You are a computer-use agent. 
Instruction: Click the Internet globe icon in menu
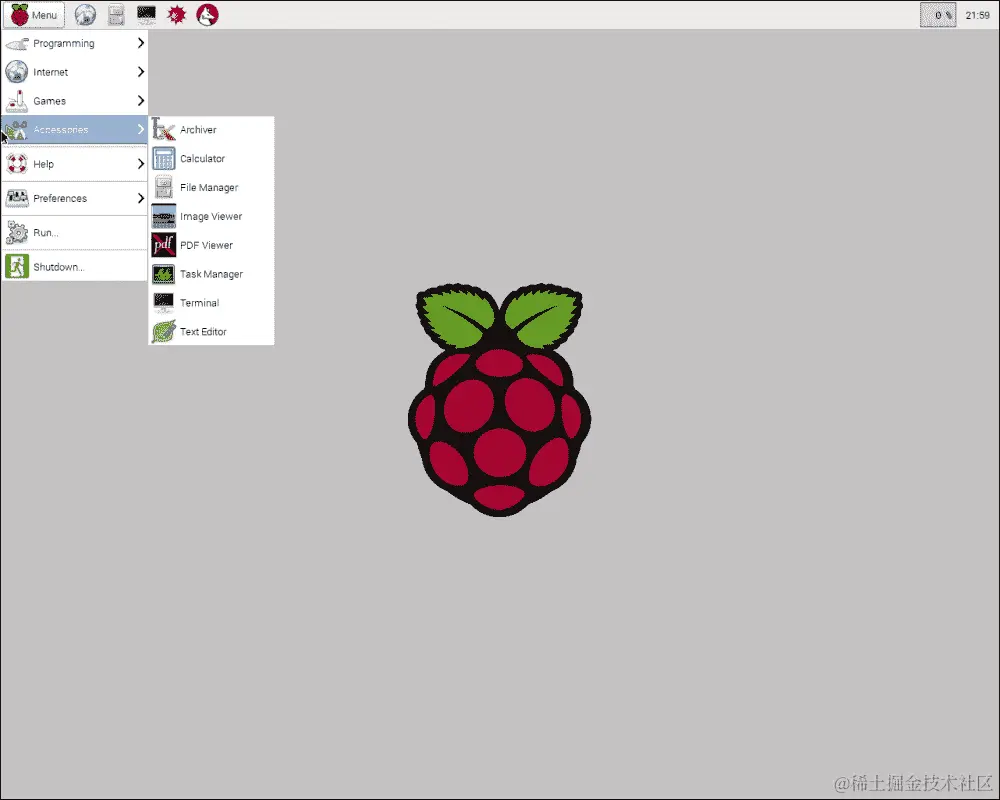(17, 72)
